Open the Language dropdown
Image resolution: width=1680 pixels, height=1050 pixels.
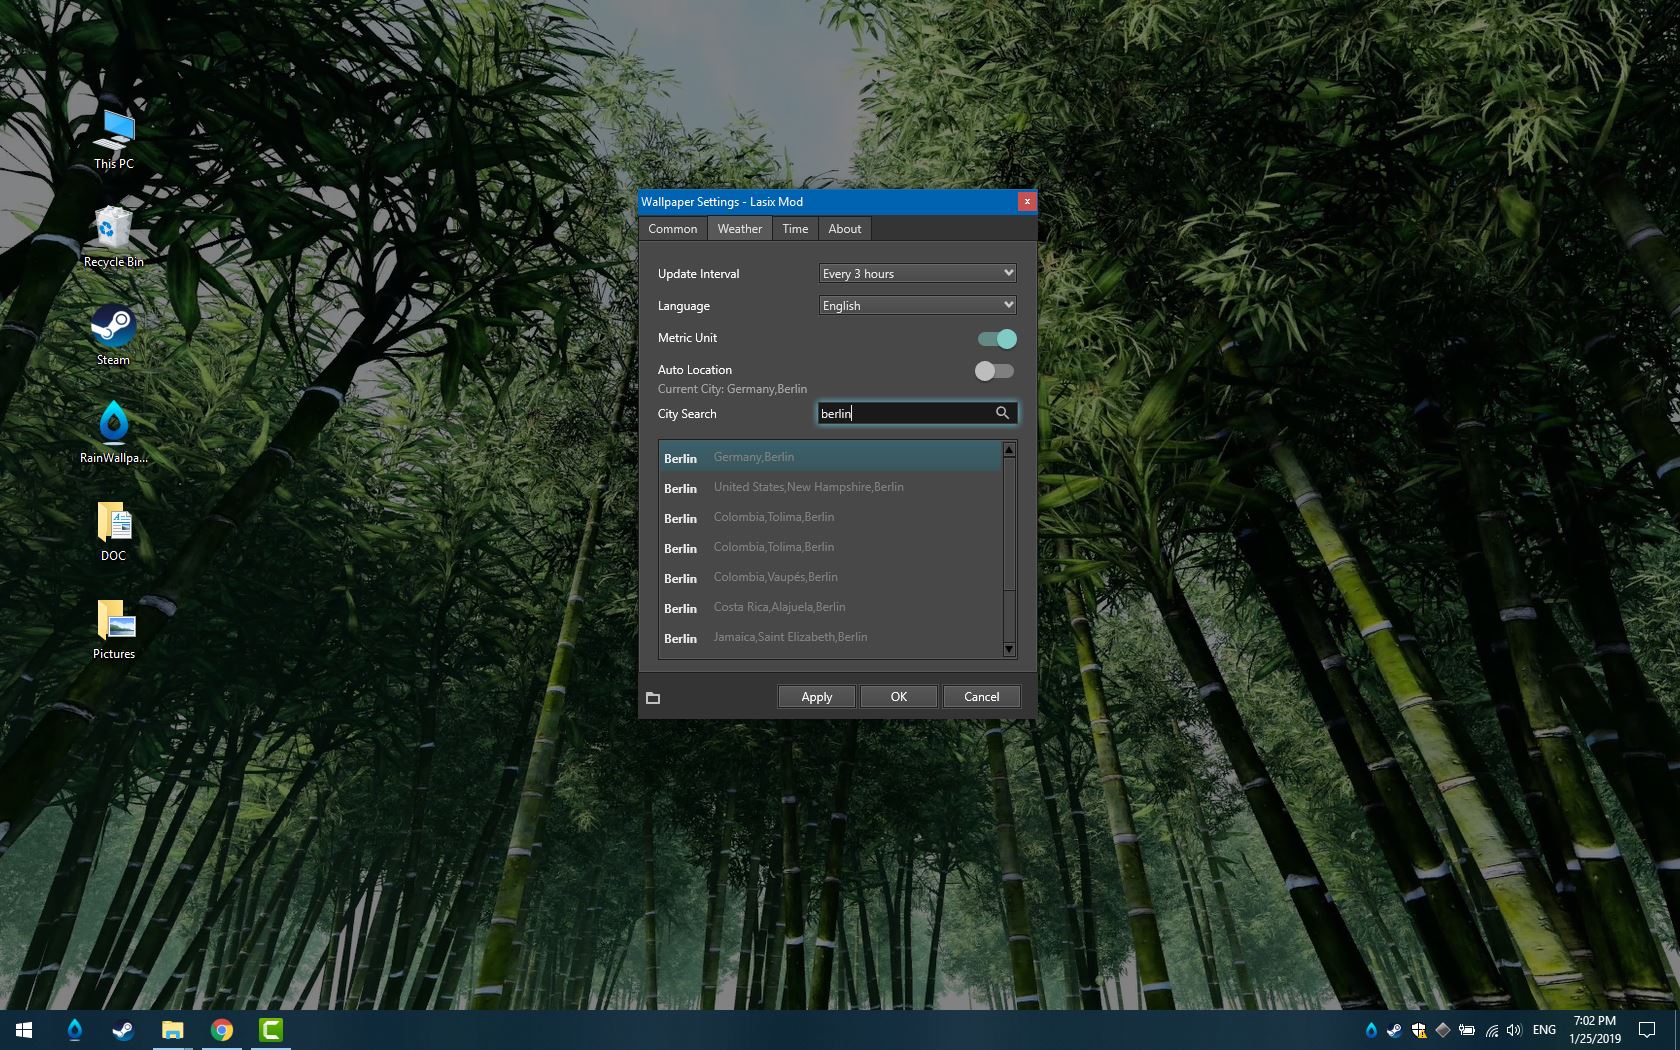click(915, 305)
